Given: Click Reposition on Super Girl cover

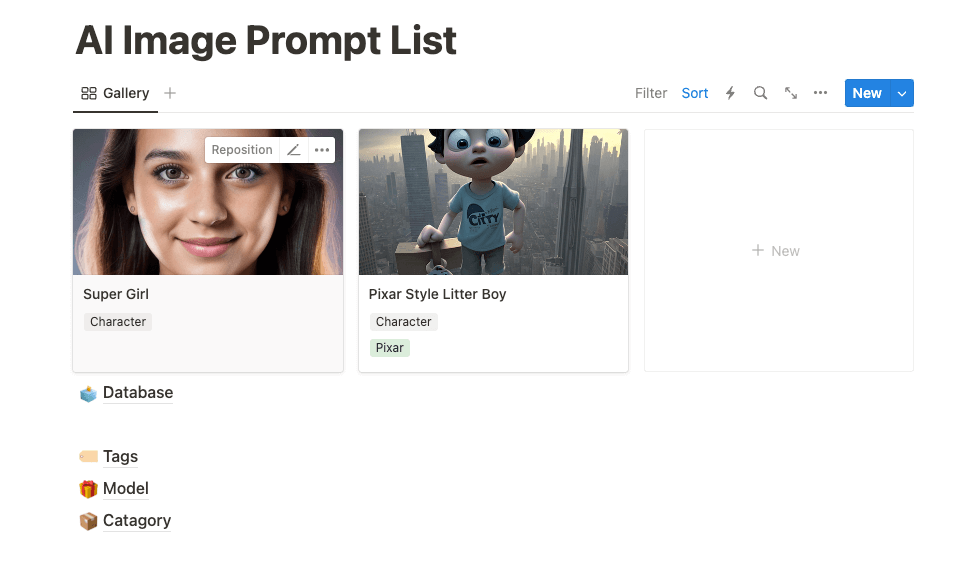Looking at the screenshot, I should click(242, 150).
